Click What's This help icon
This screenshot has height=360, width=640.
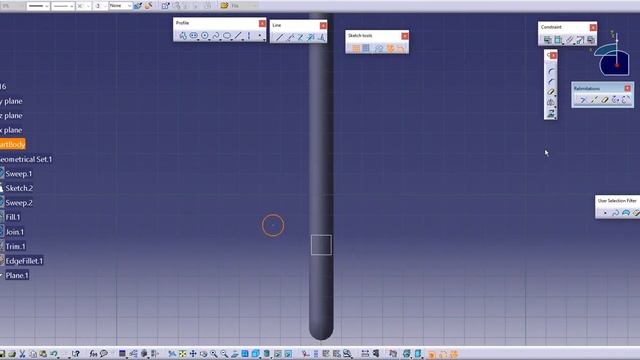(76, 354)
